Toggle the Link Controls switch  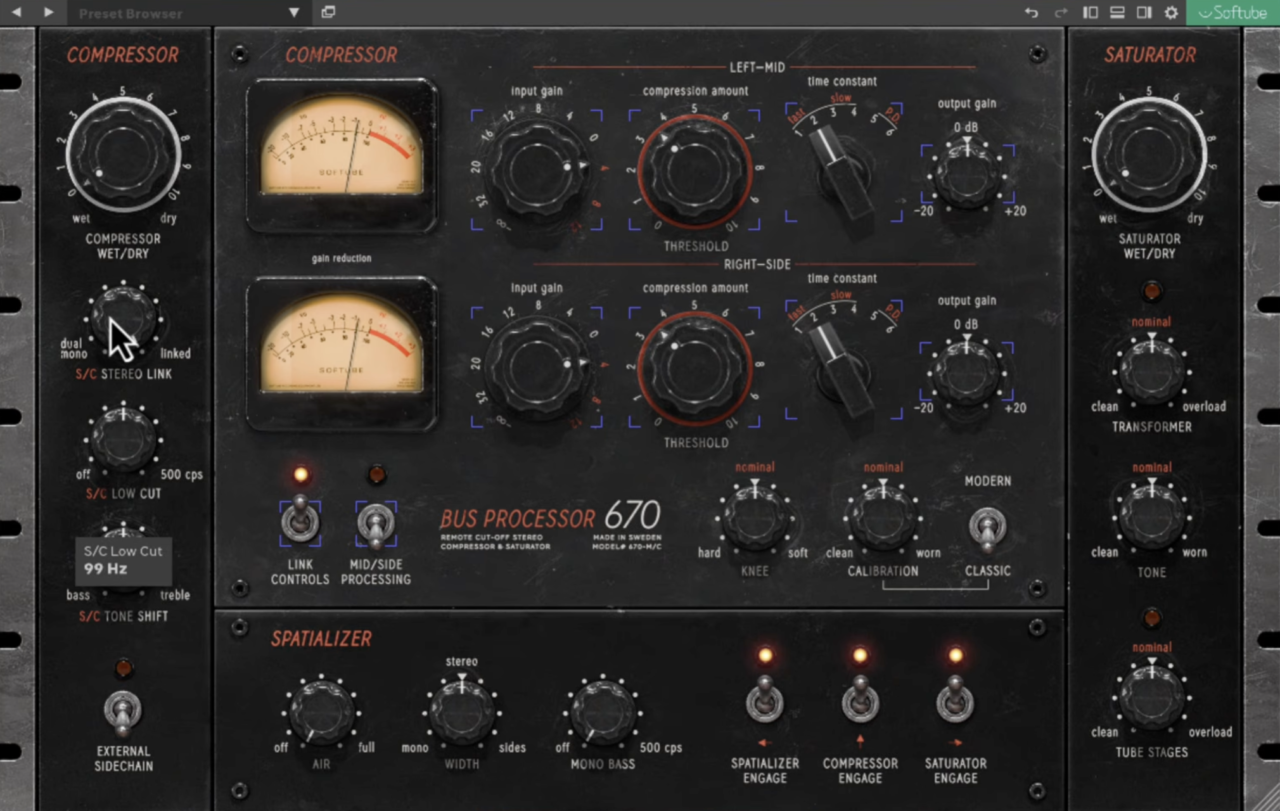[x=300, y=522]
